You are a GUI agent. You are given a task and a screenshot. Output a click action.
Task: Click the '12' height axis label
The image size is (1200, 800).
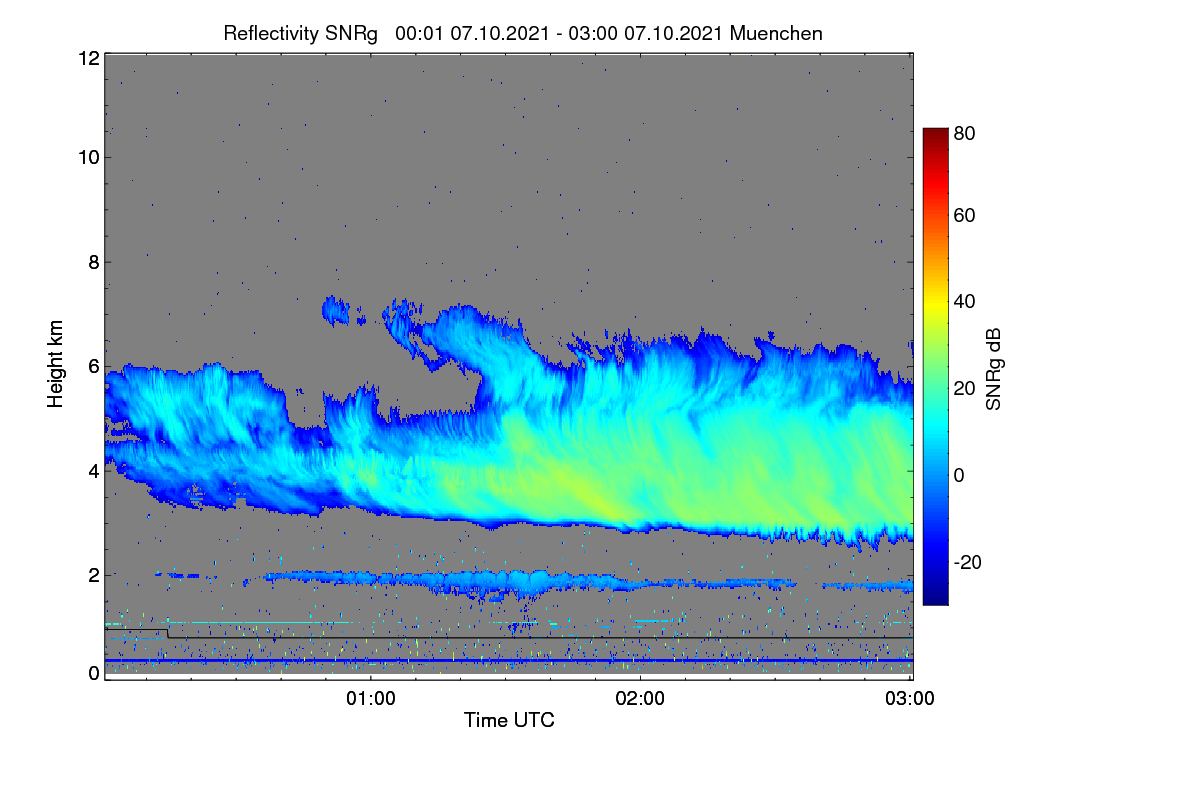88,58
